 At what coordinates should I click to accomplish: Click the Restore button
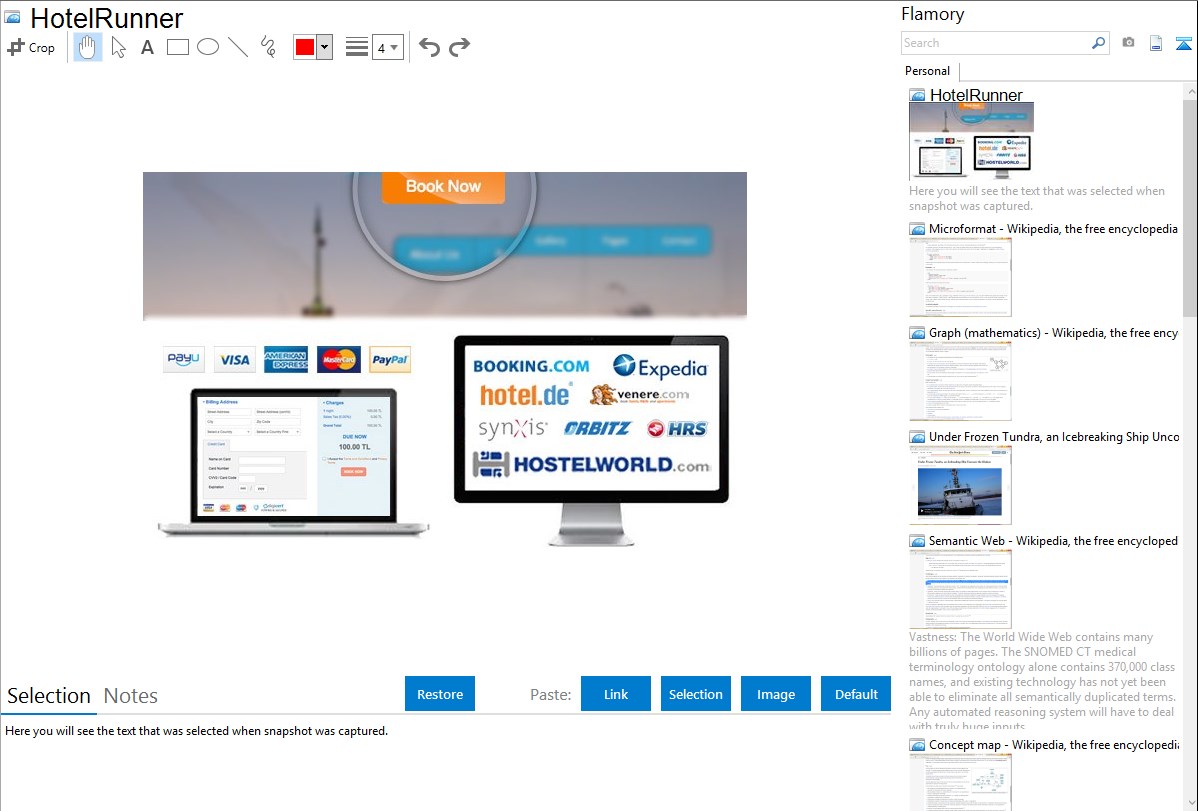pyautogui.click(x=440, y=694)
